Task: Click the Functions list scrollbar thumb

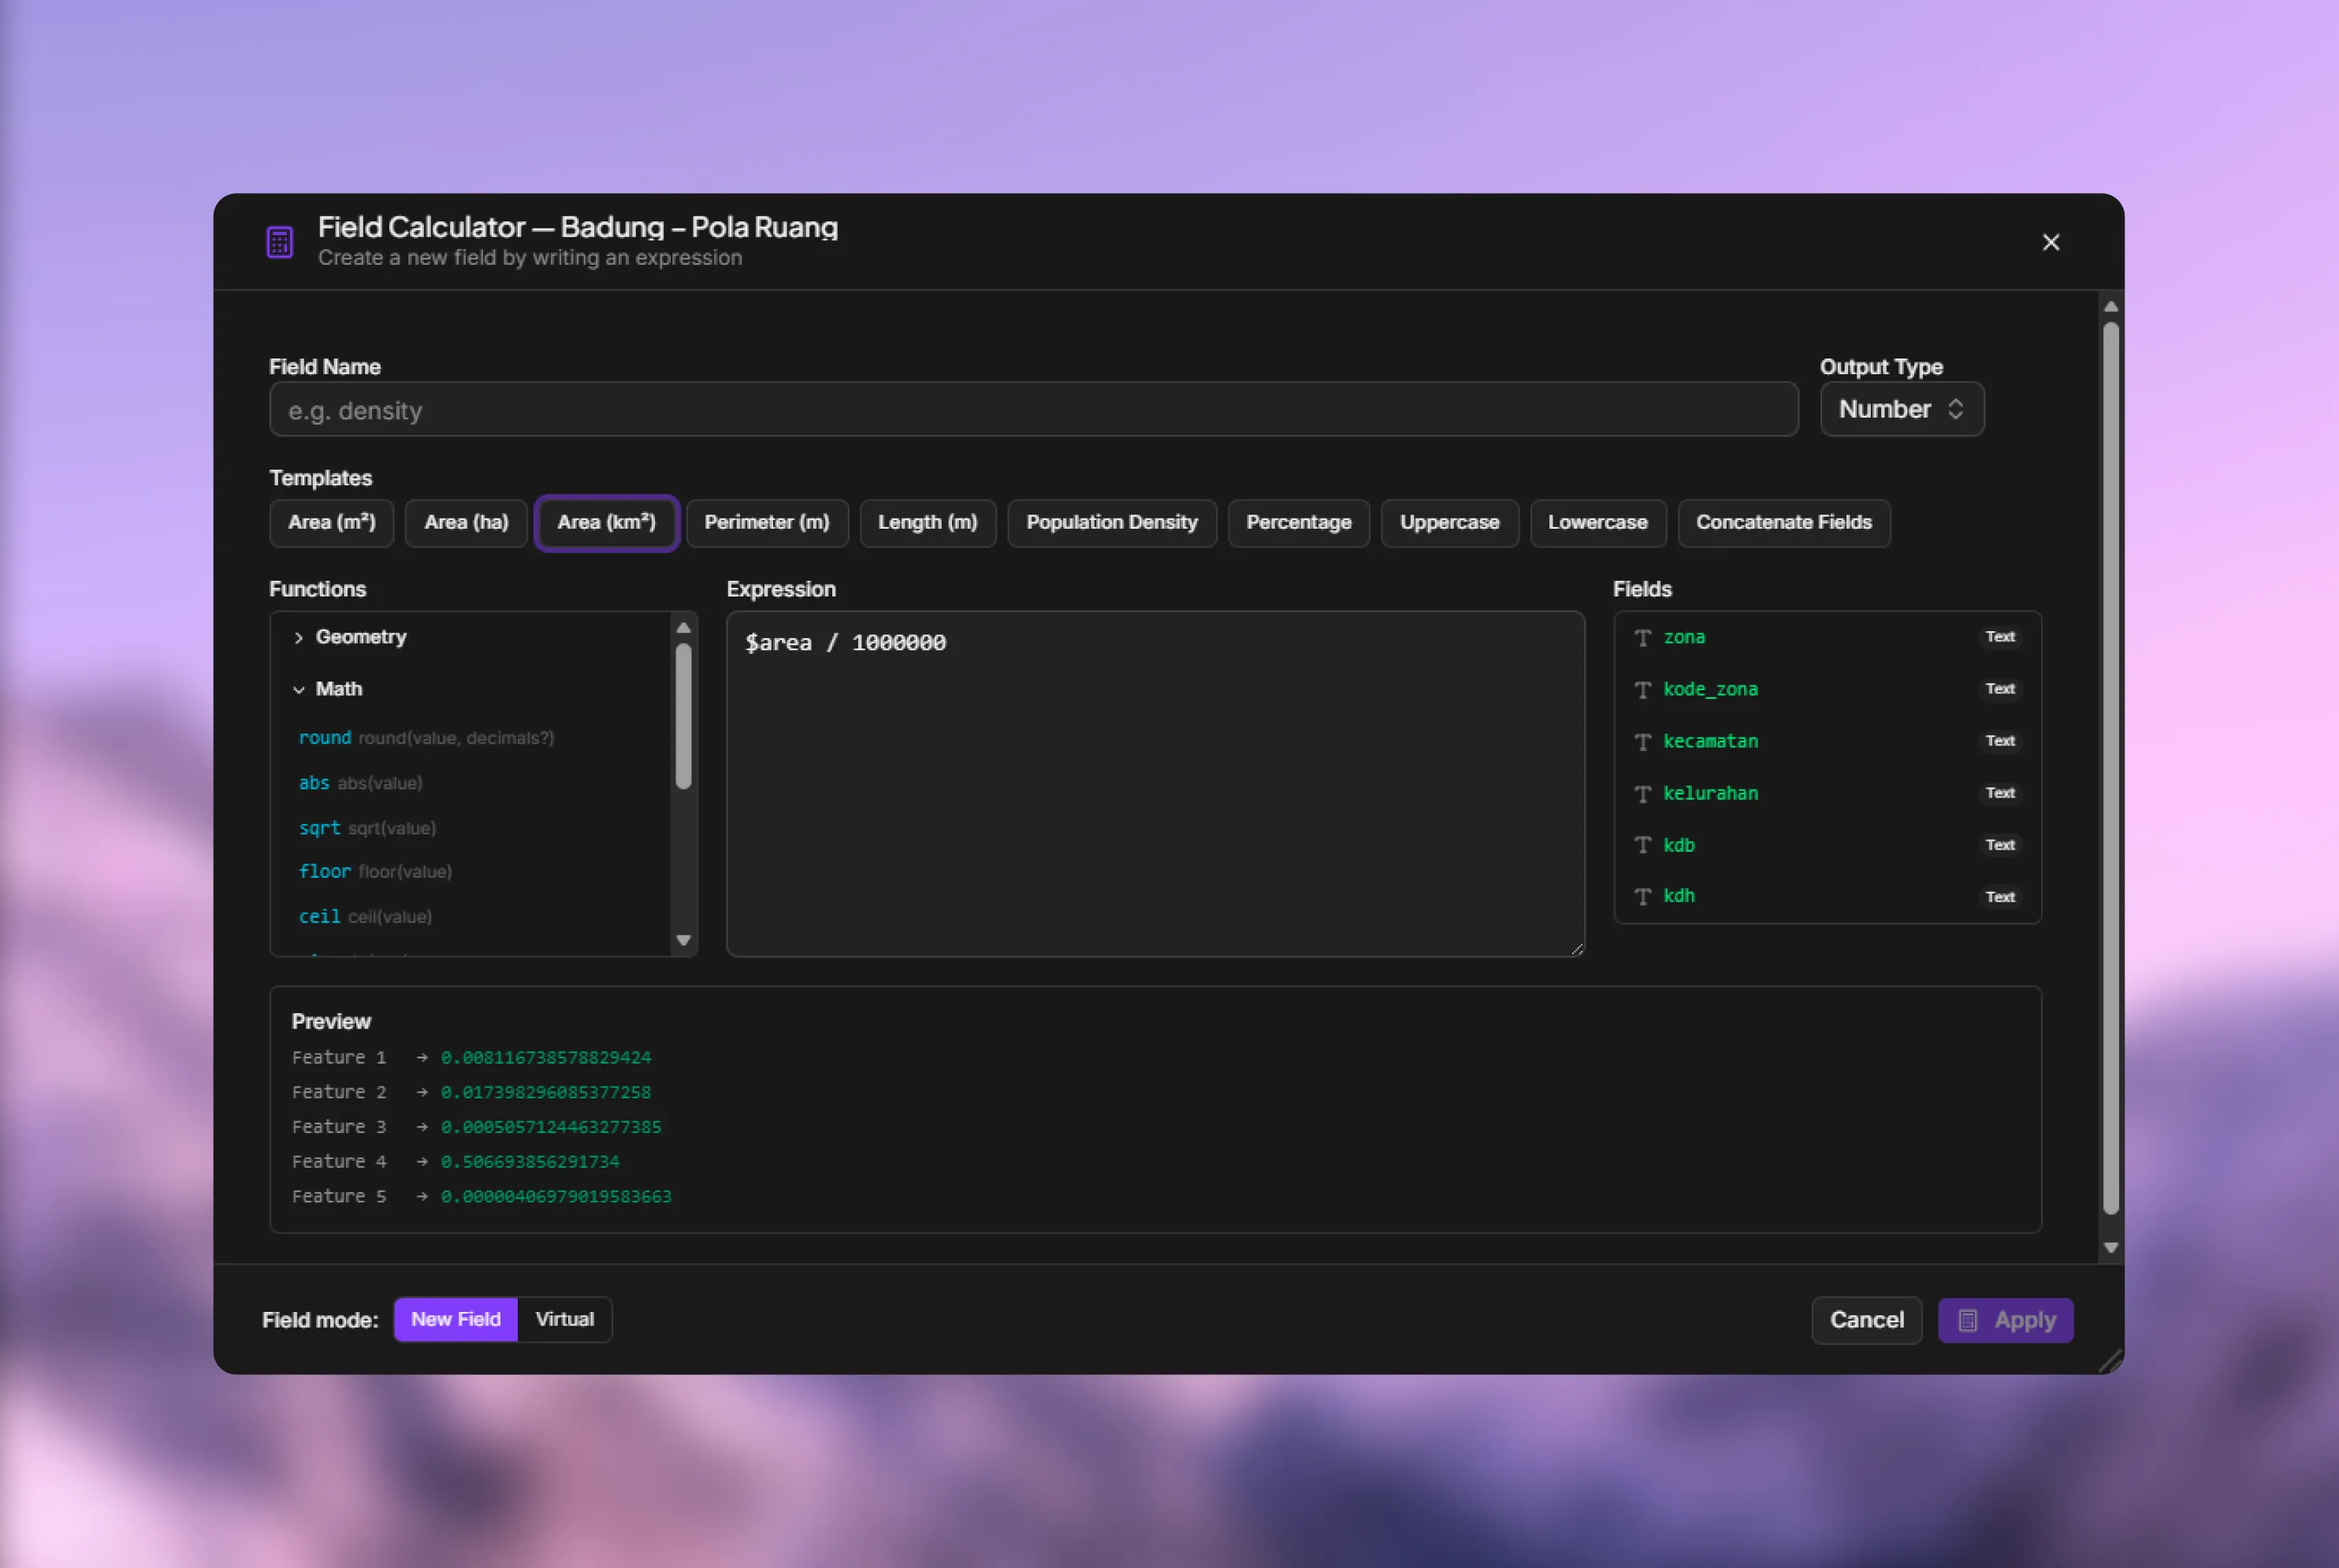Action: (x=684, y=716)
